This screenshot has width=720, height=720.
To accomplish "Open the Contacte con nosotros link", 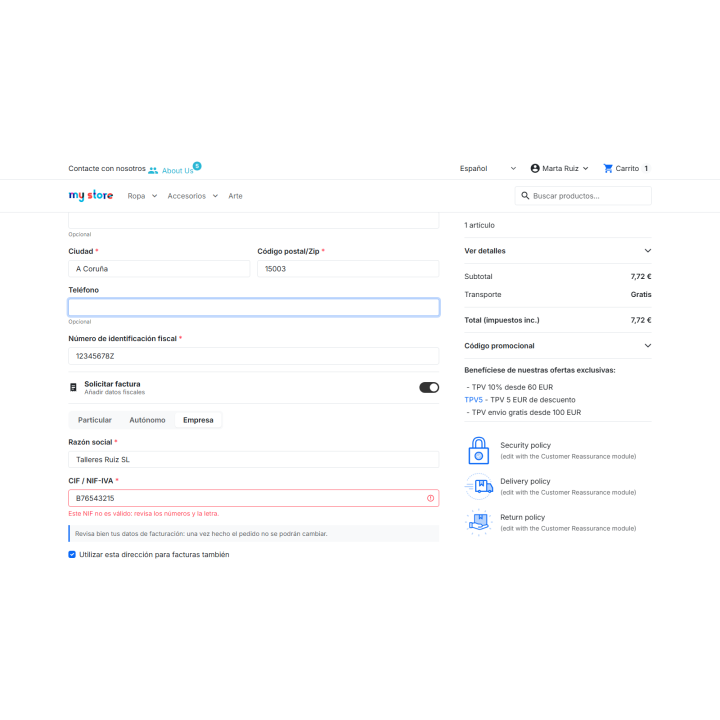I will tap(107, 169).
